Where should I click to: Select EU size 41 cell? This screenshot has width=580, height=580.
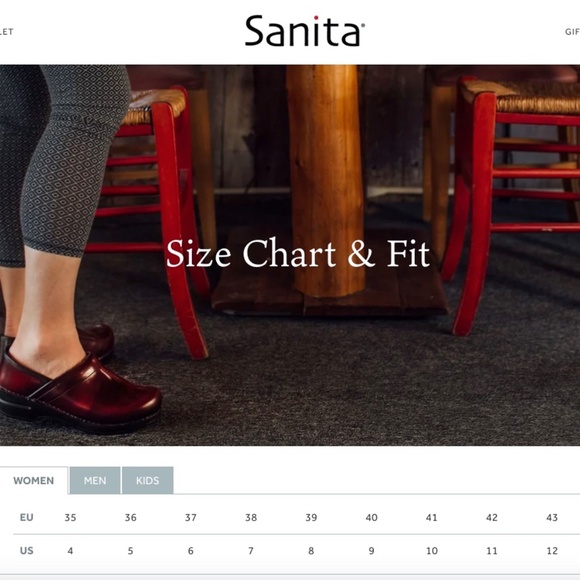431,517
